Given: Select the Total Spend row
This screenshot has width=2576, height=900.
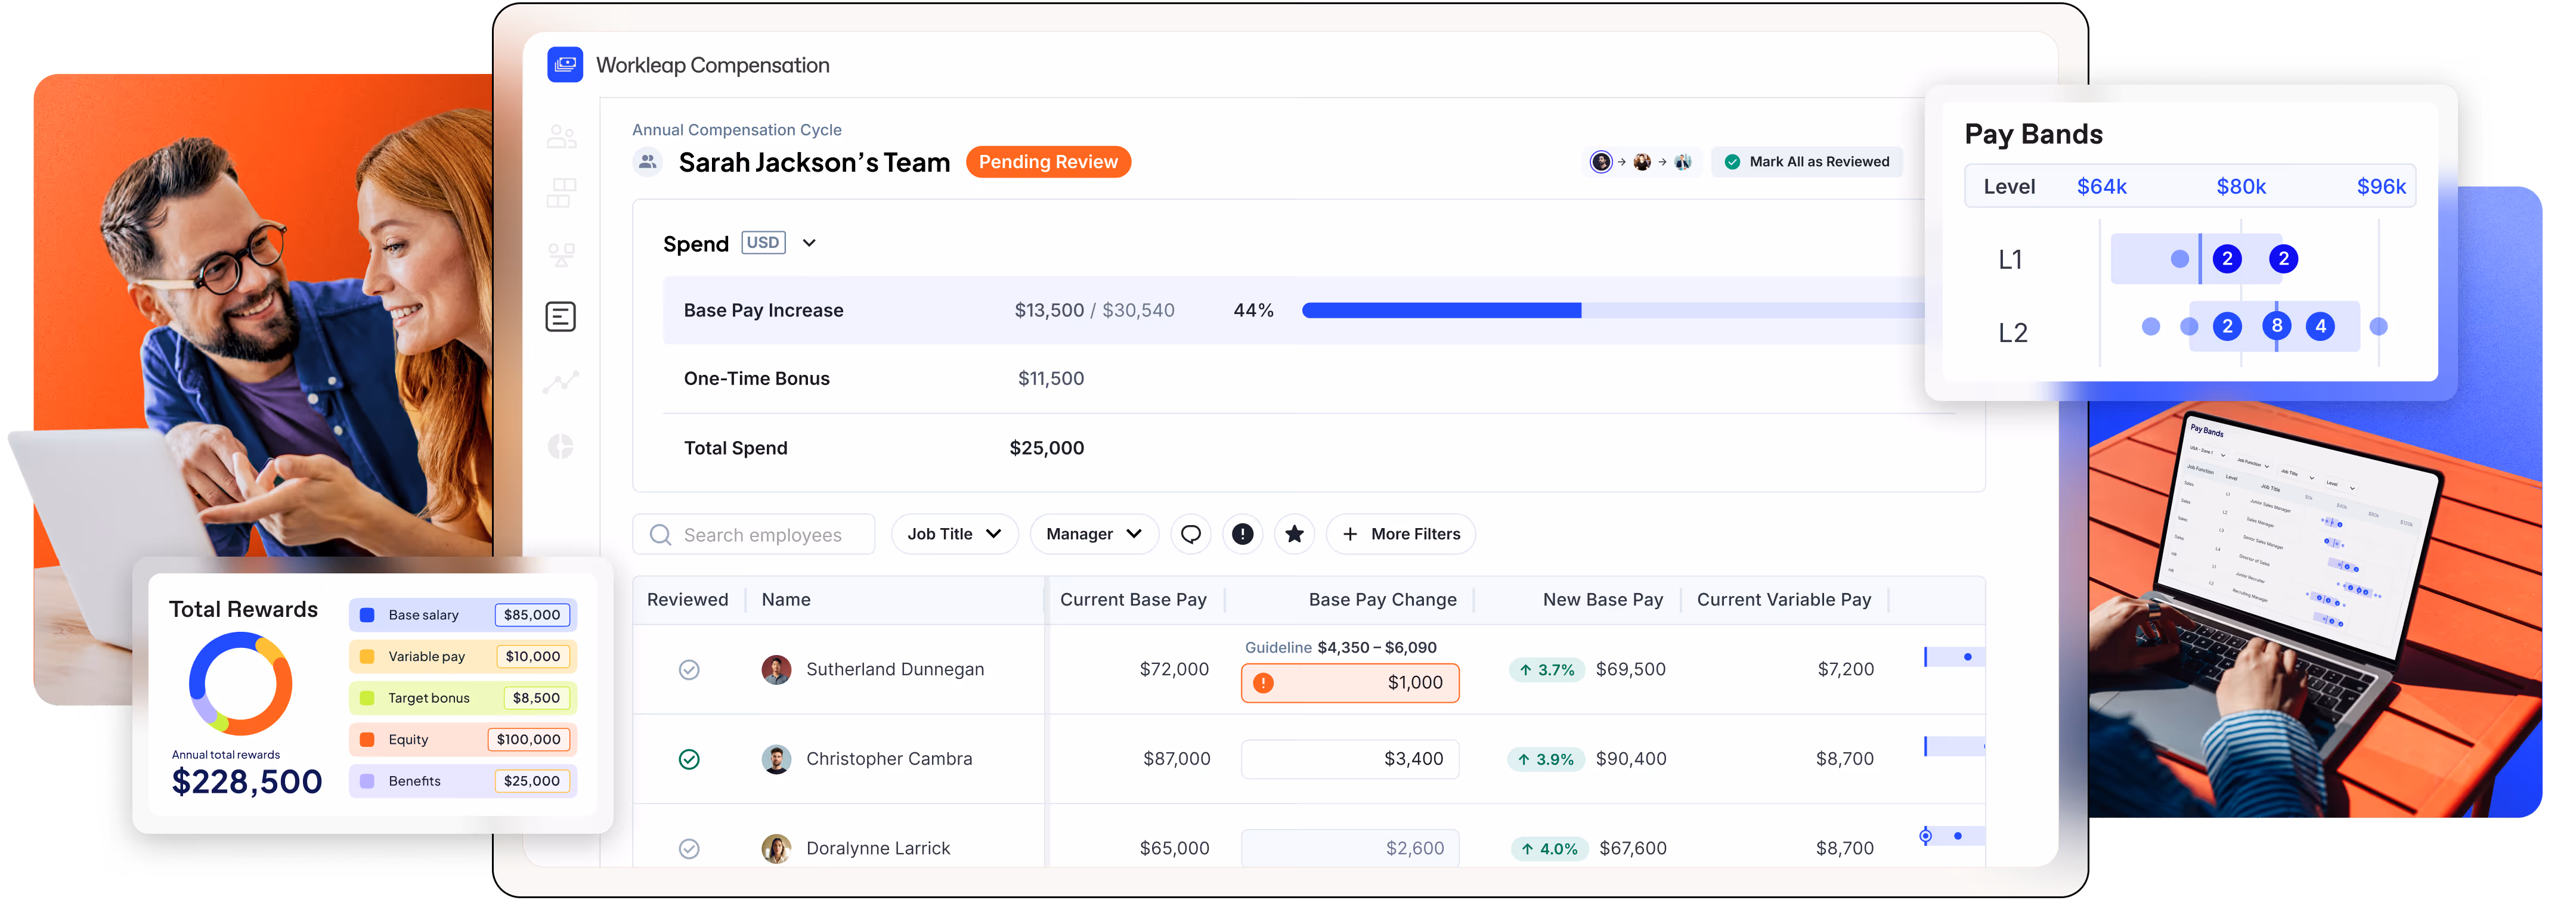Looking at the screenshot, I should [x=1309, y=448].
